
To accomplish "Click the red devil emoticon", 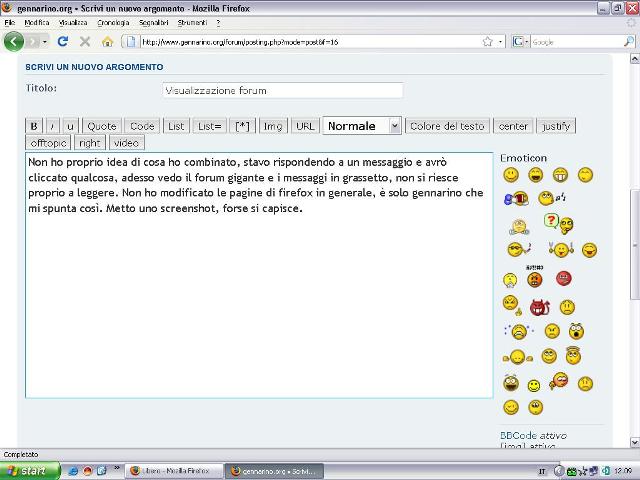I will 540,305.
